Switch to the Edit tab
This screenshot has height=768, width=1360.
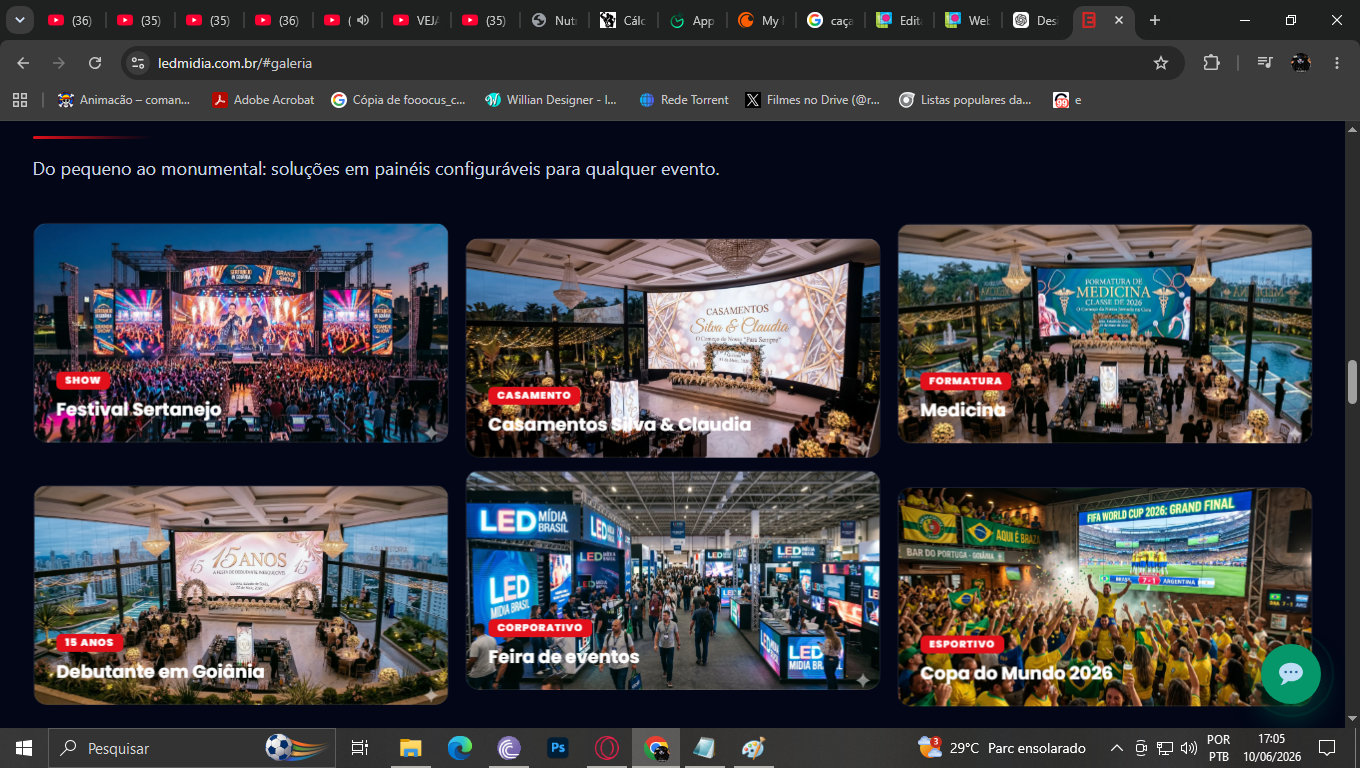point(898,20)
